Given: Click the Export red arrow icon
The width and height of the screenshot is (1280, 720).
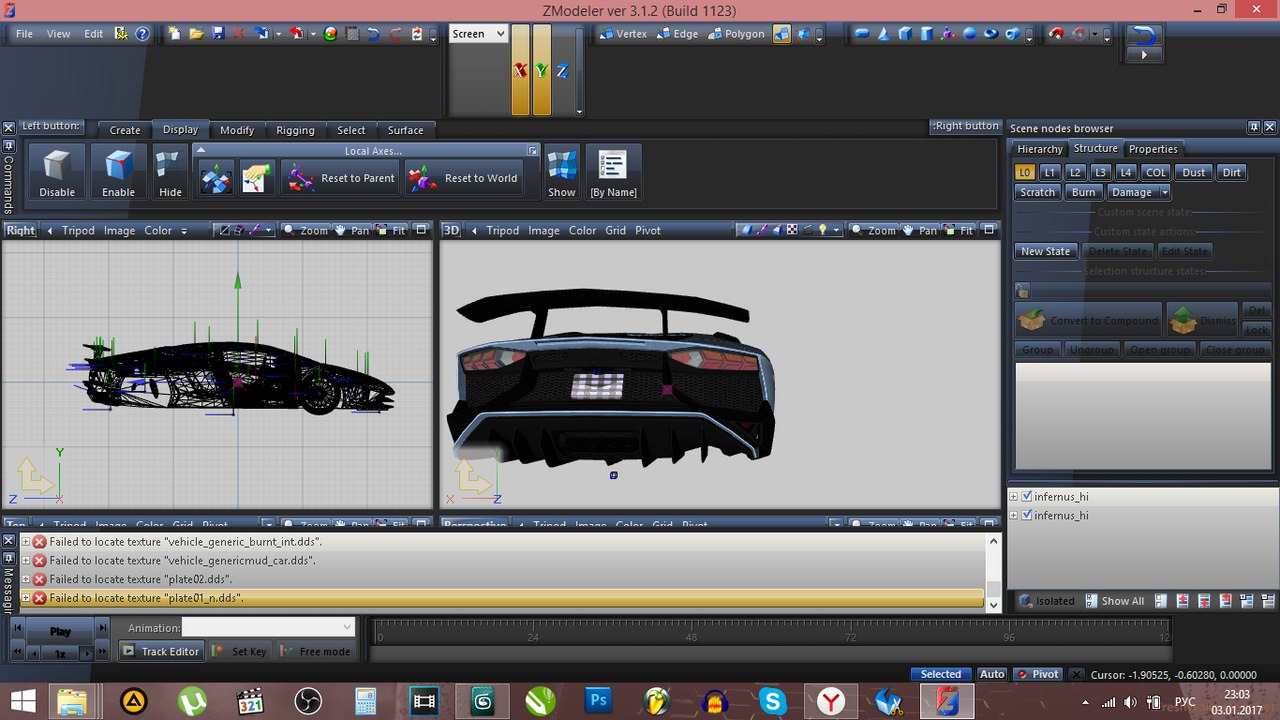Looking at the screenshot, I should point(296,33).
